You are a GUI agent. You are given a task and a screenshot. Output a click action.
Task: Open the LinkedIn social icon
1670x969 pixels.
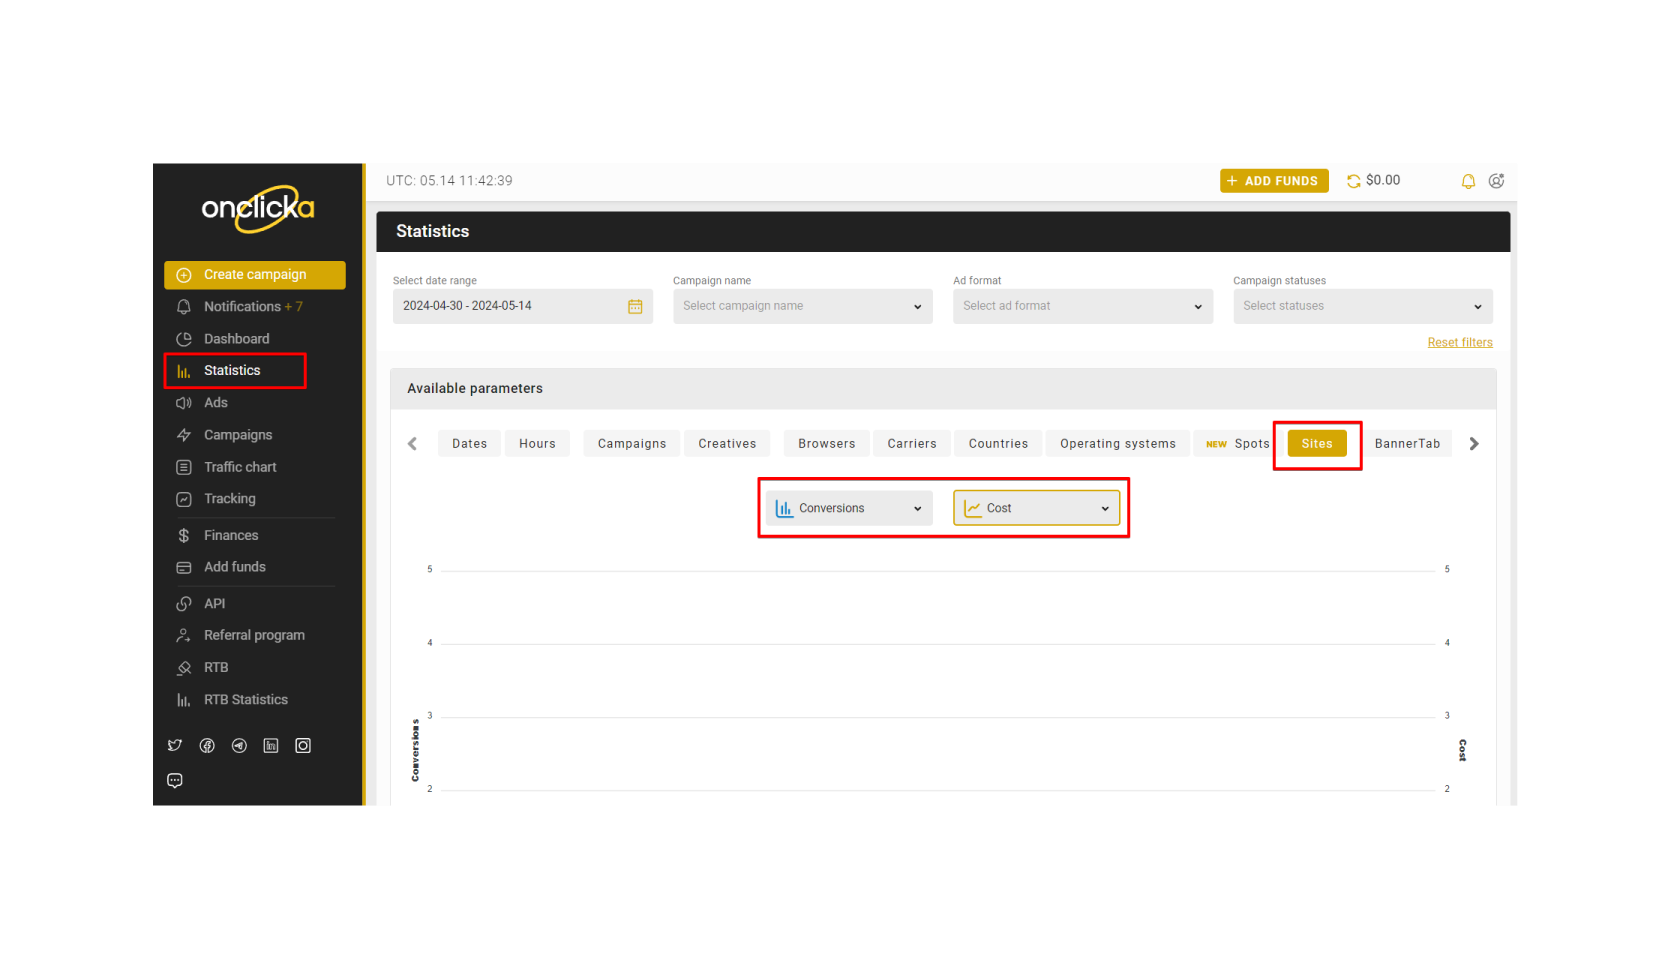[x=271, y=746]
